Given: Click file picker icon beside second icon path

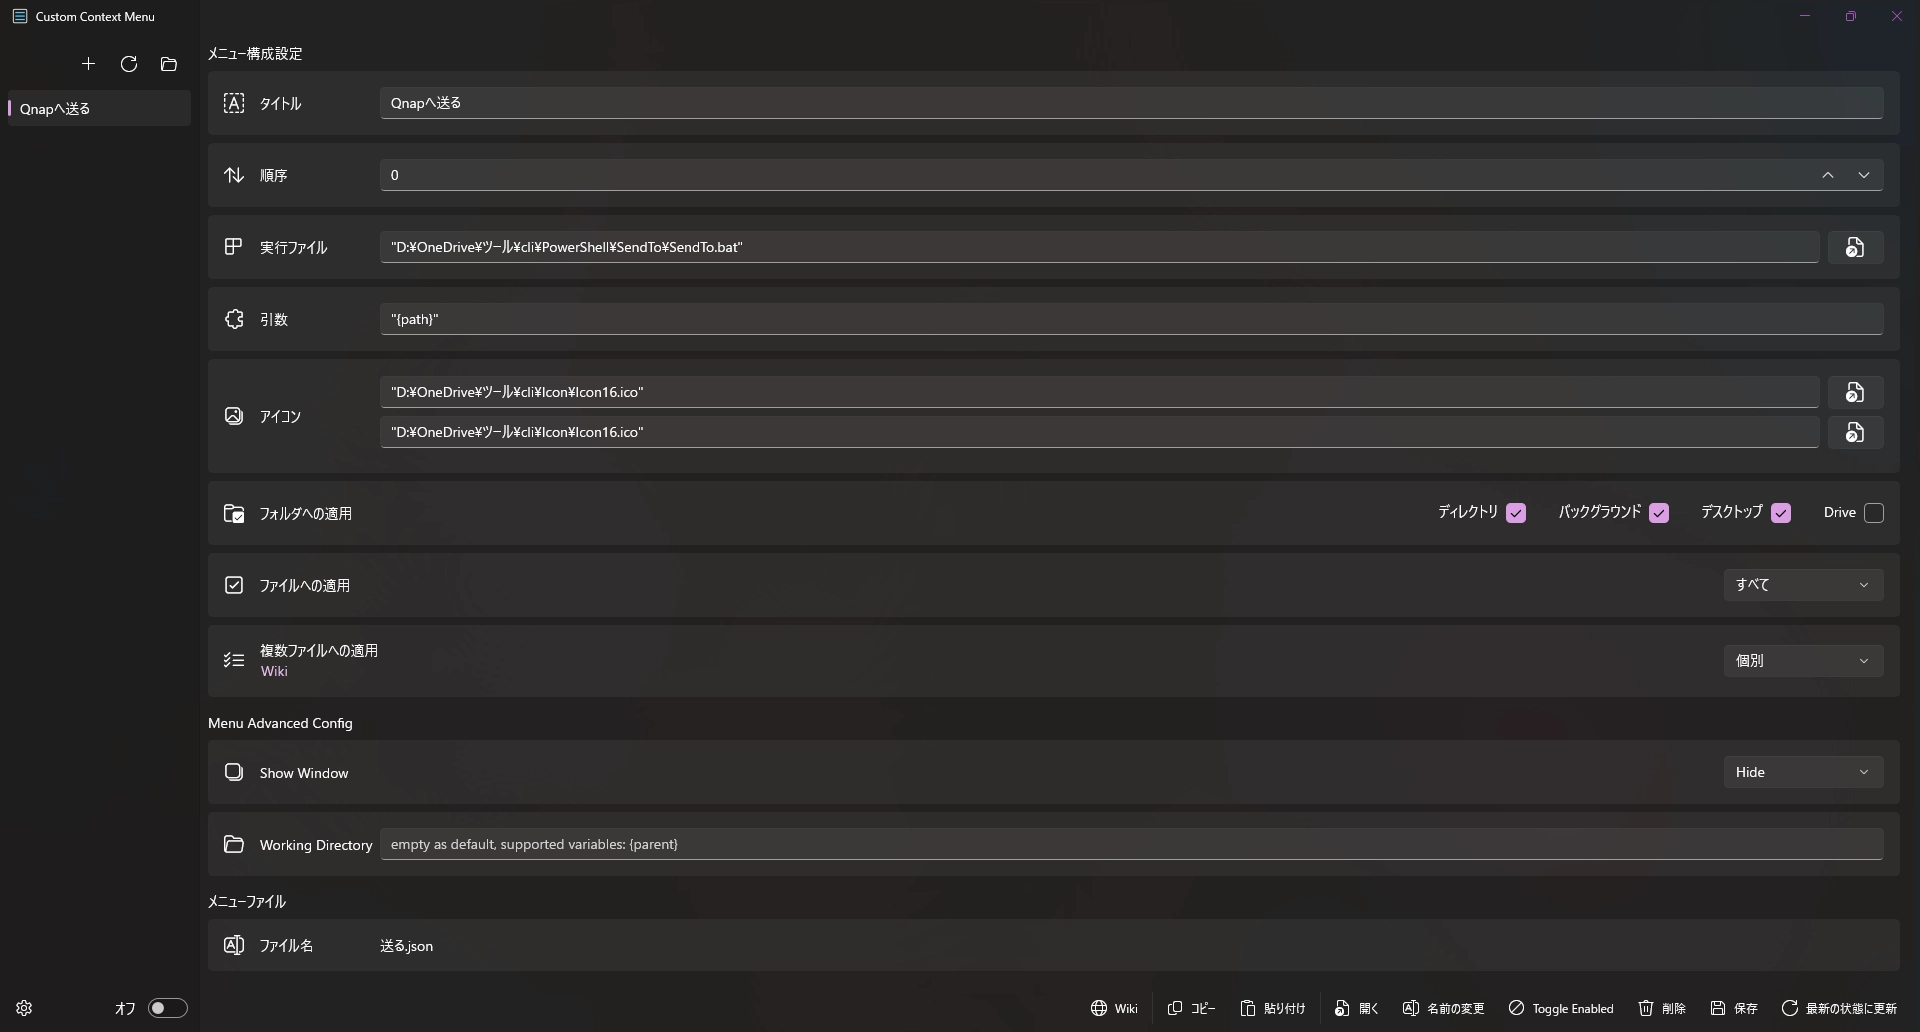Looking at the screenshot, I should pos(1855,432).
